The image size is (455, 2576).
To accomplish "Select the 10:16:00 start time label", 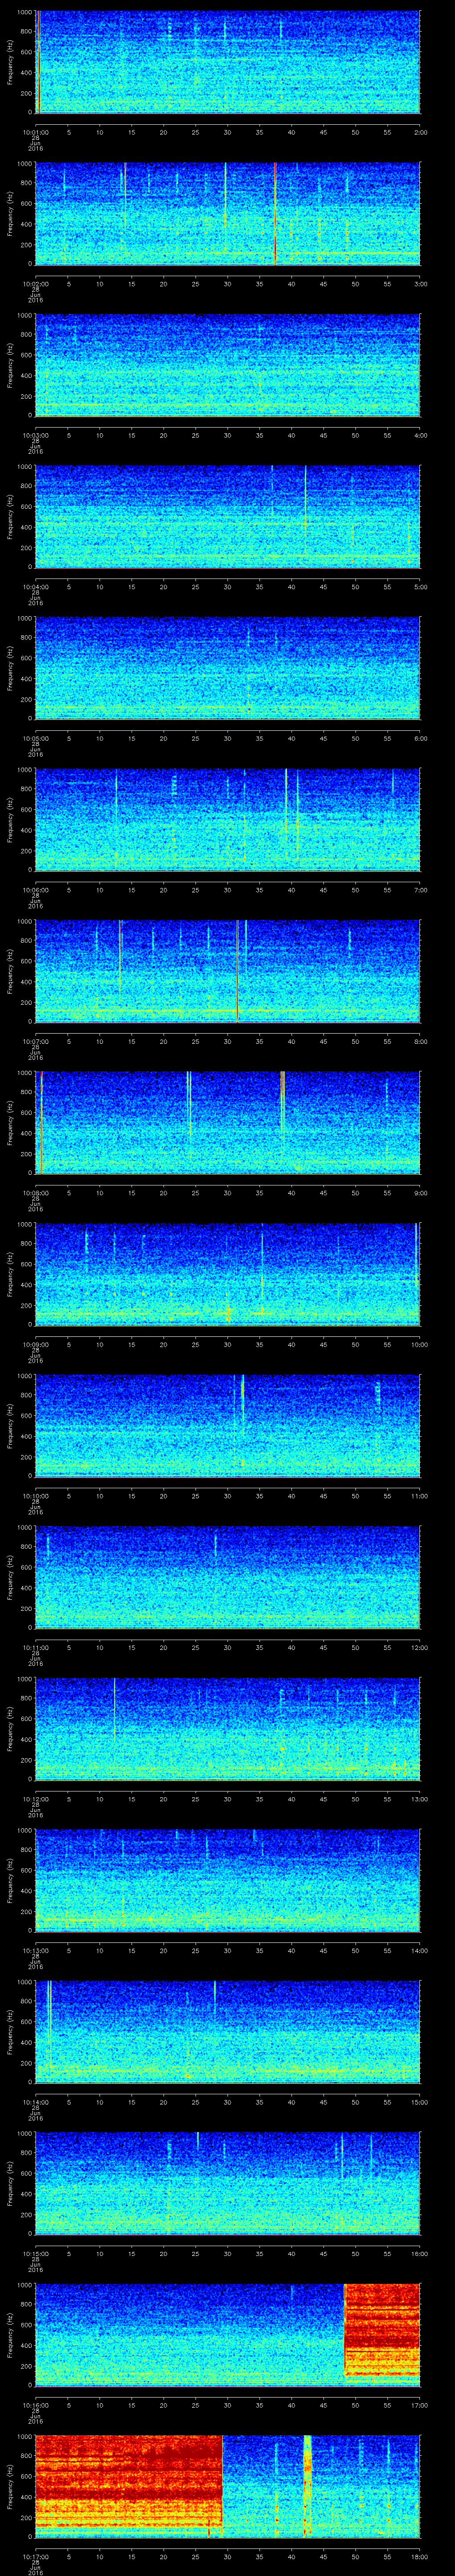I will (x=35, y=2405).
